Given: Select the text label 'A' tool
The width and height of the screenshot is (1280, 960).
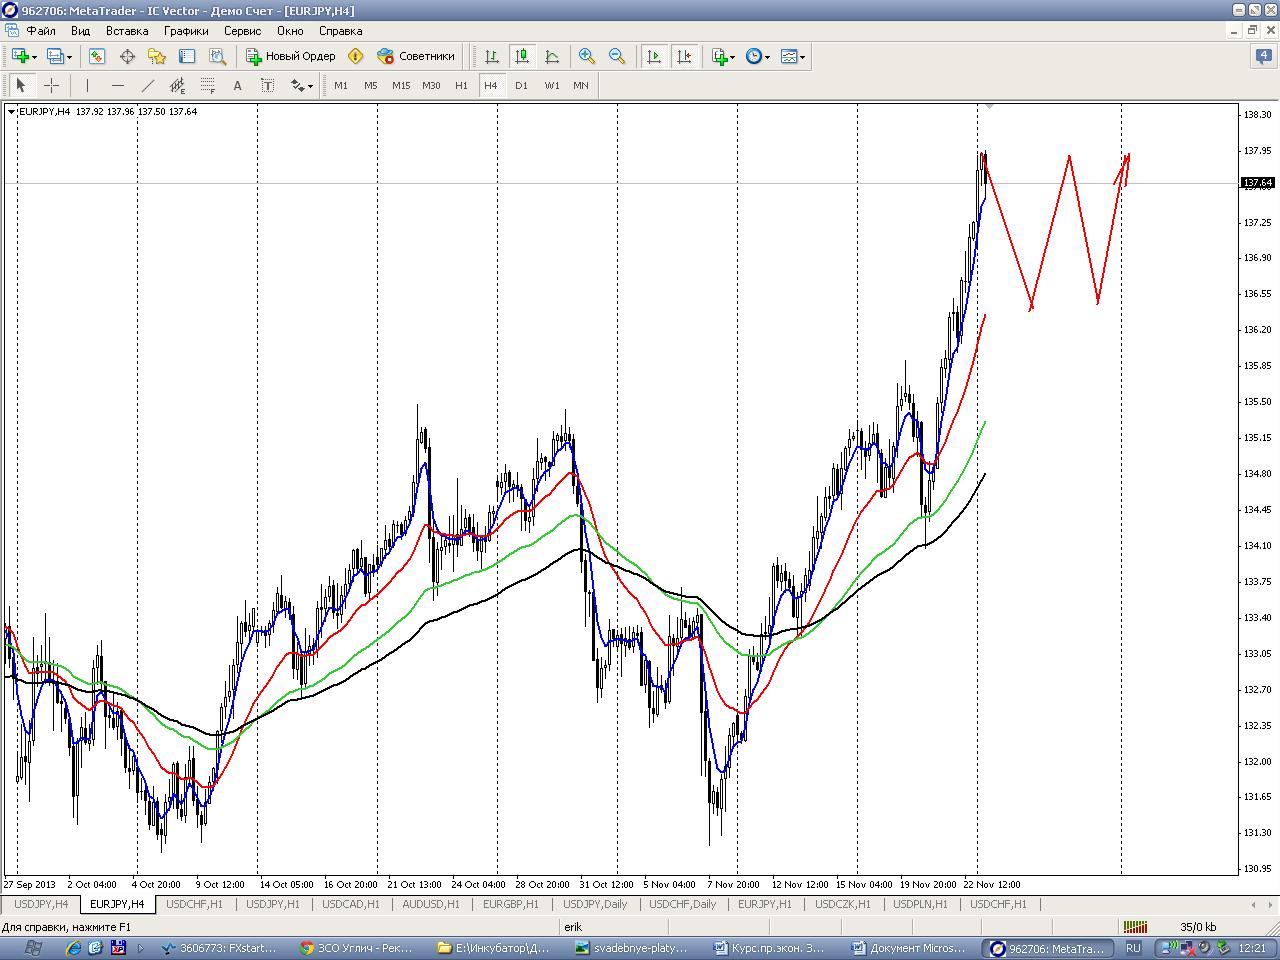Looking at the screenshot, I should [237, 86].
